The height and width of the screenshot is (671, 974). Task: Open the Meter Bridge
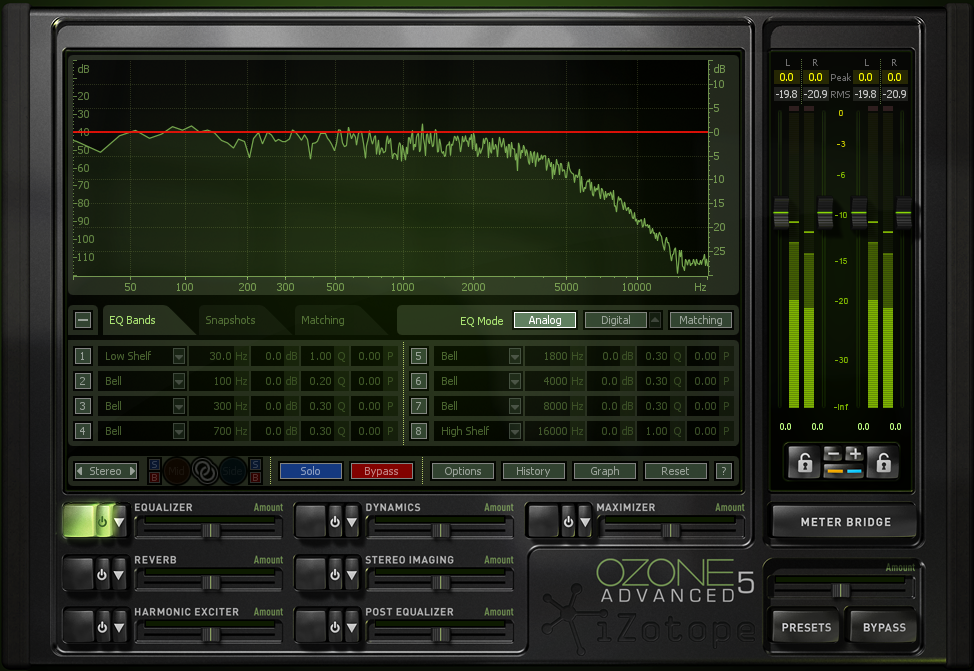(845, 522)
